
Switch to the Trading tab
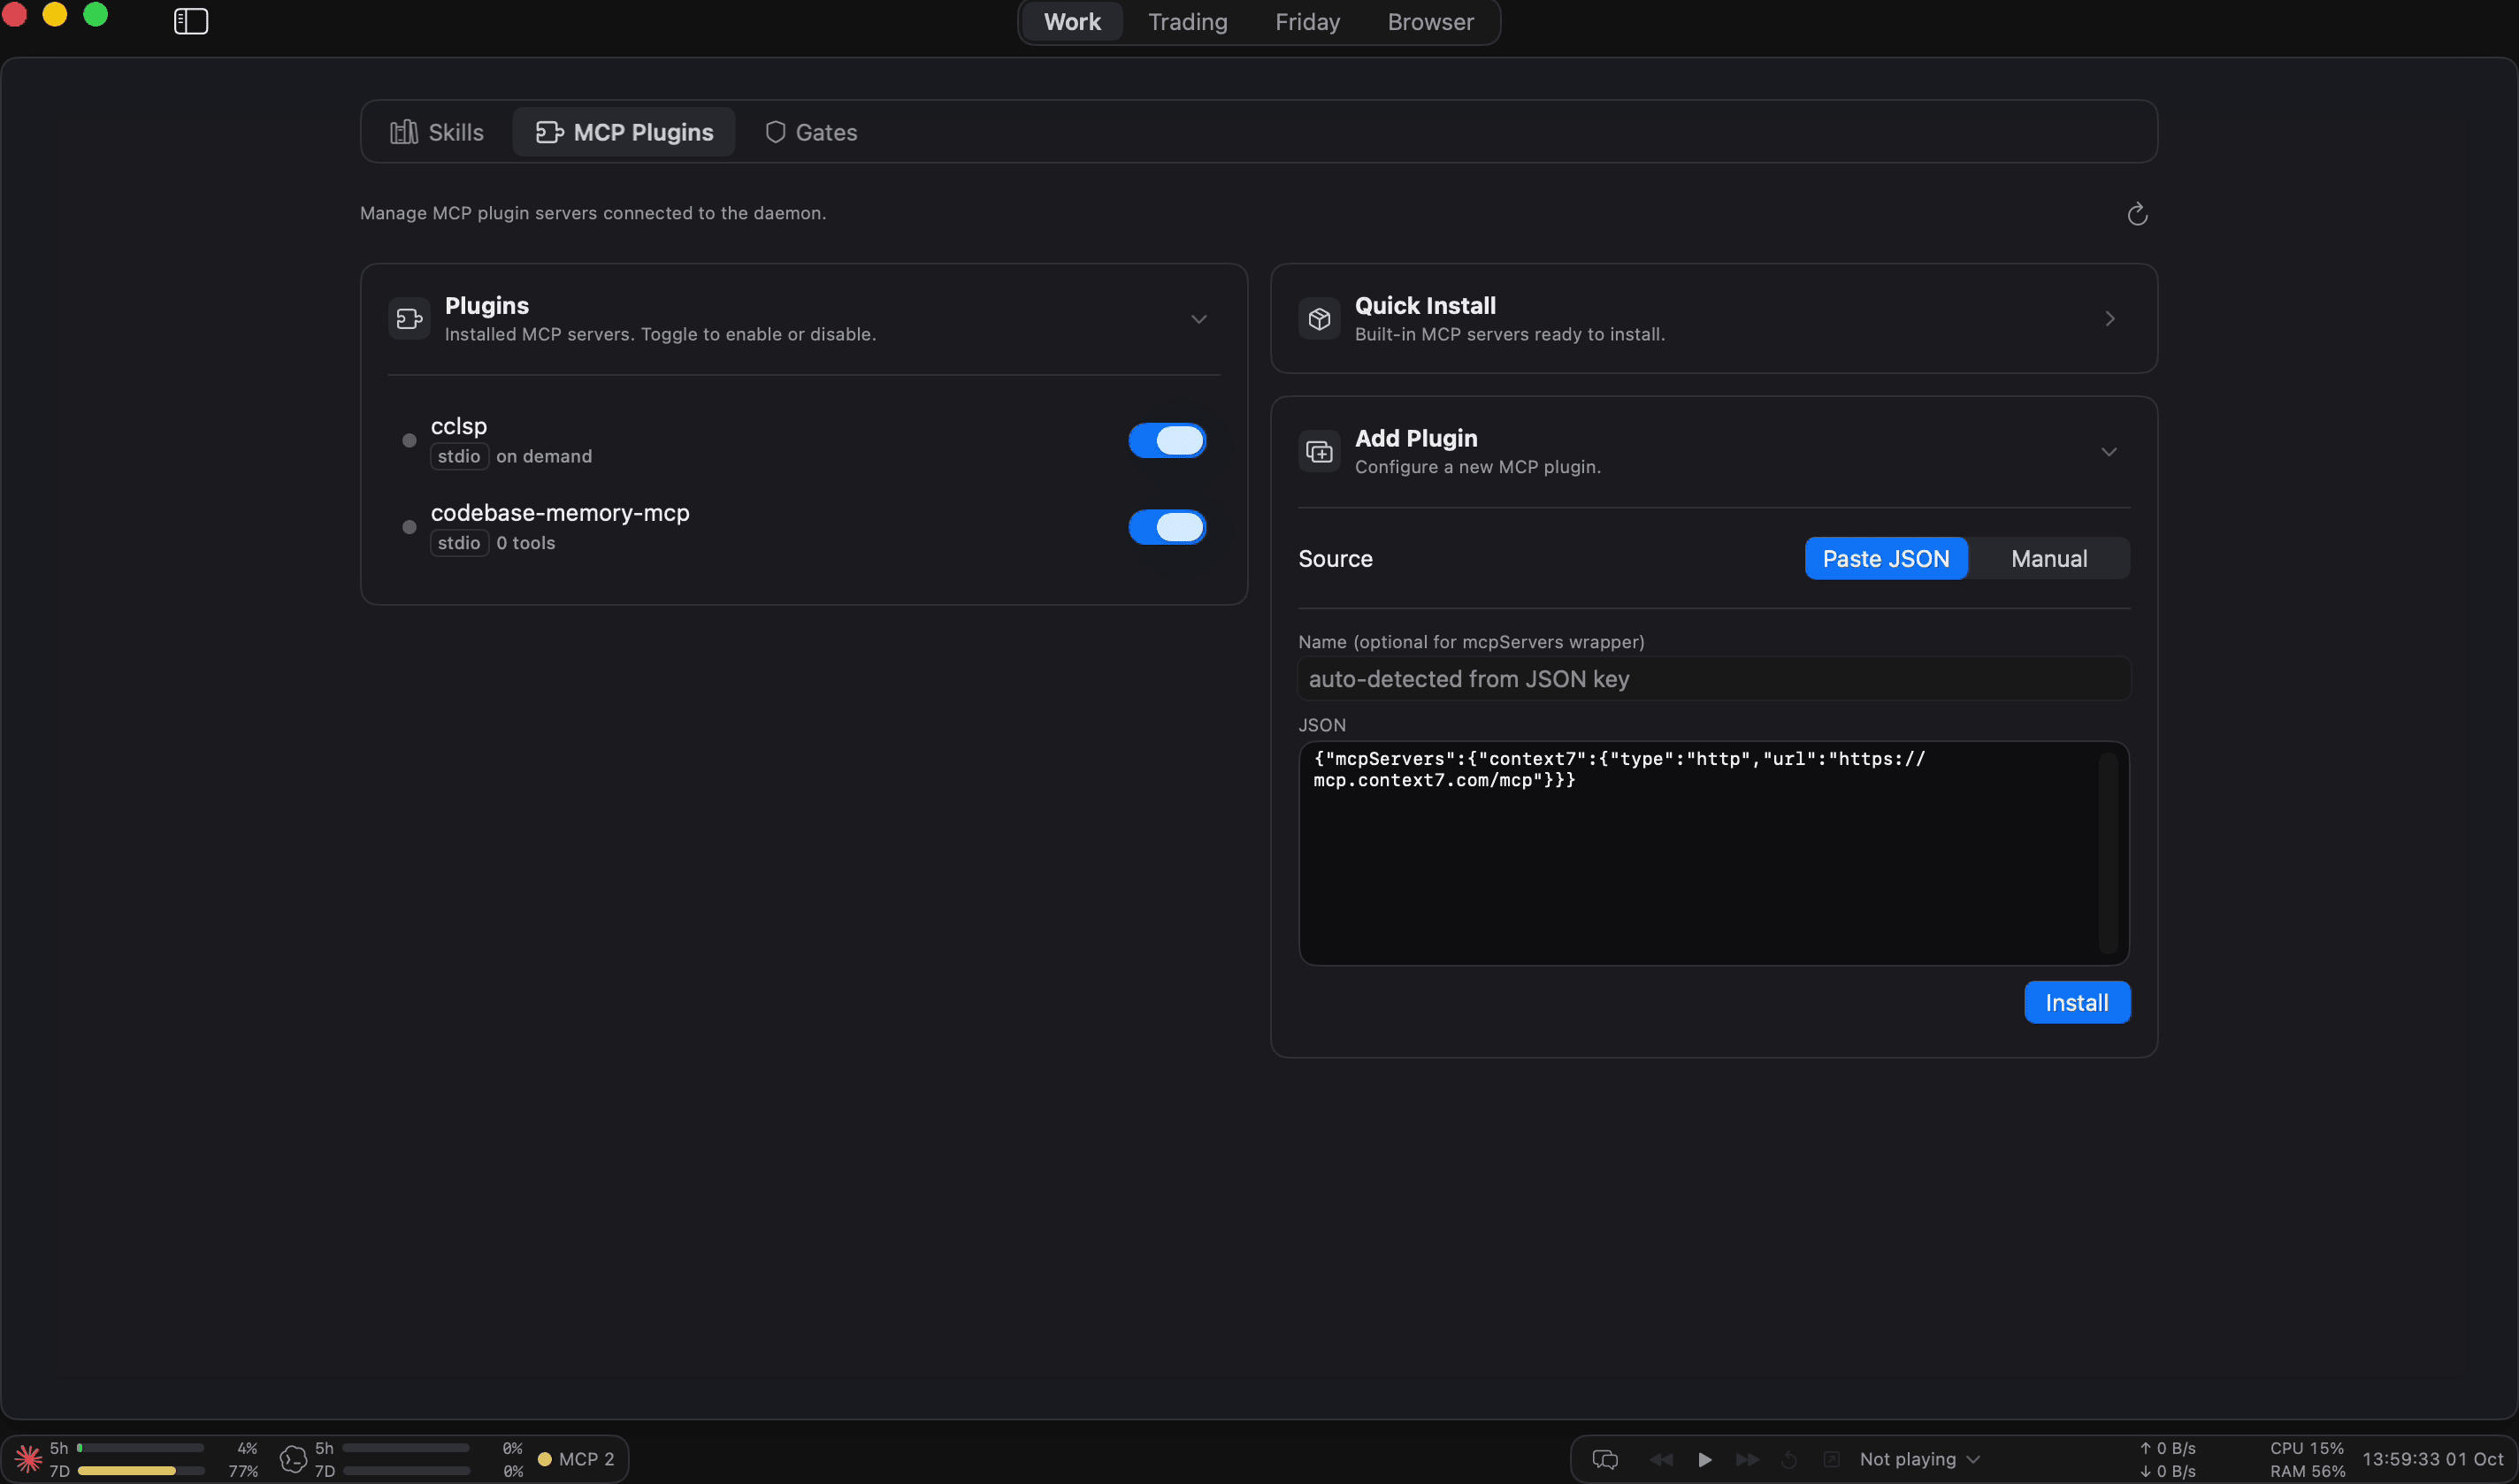click(x=1187, y=21)
